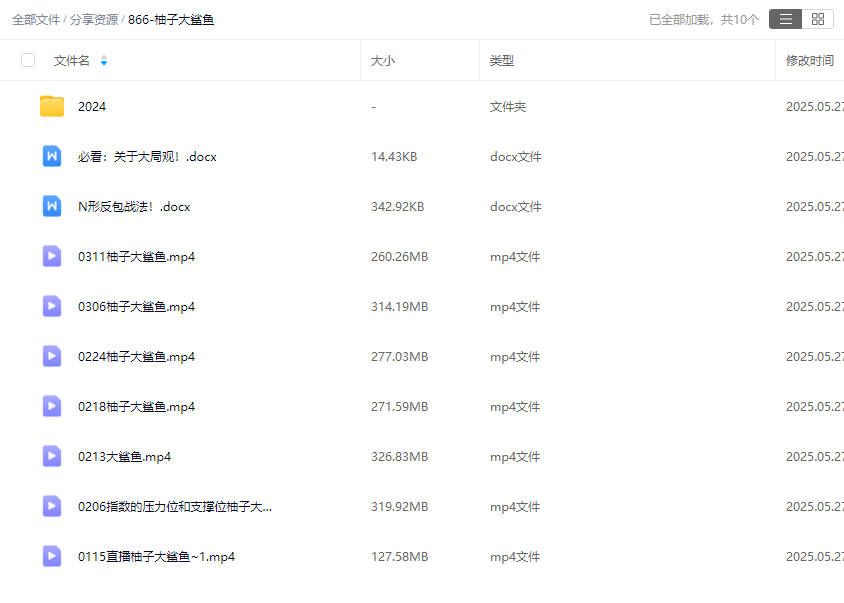Image resolution: width=844 pixels, height=603 pixels.
Task: Click the 326.83MB size cell
Action: tap(399, 457)
